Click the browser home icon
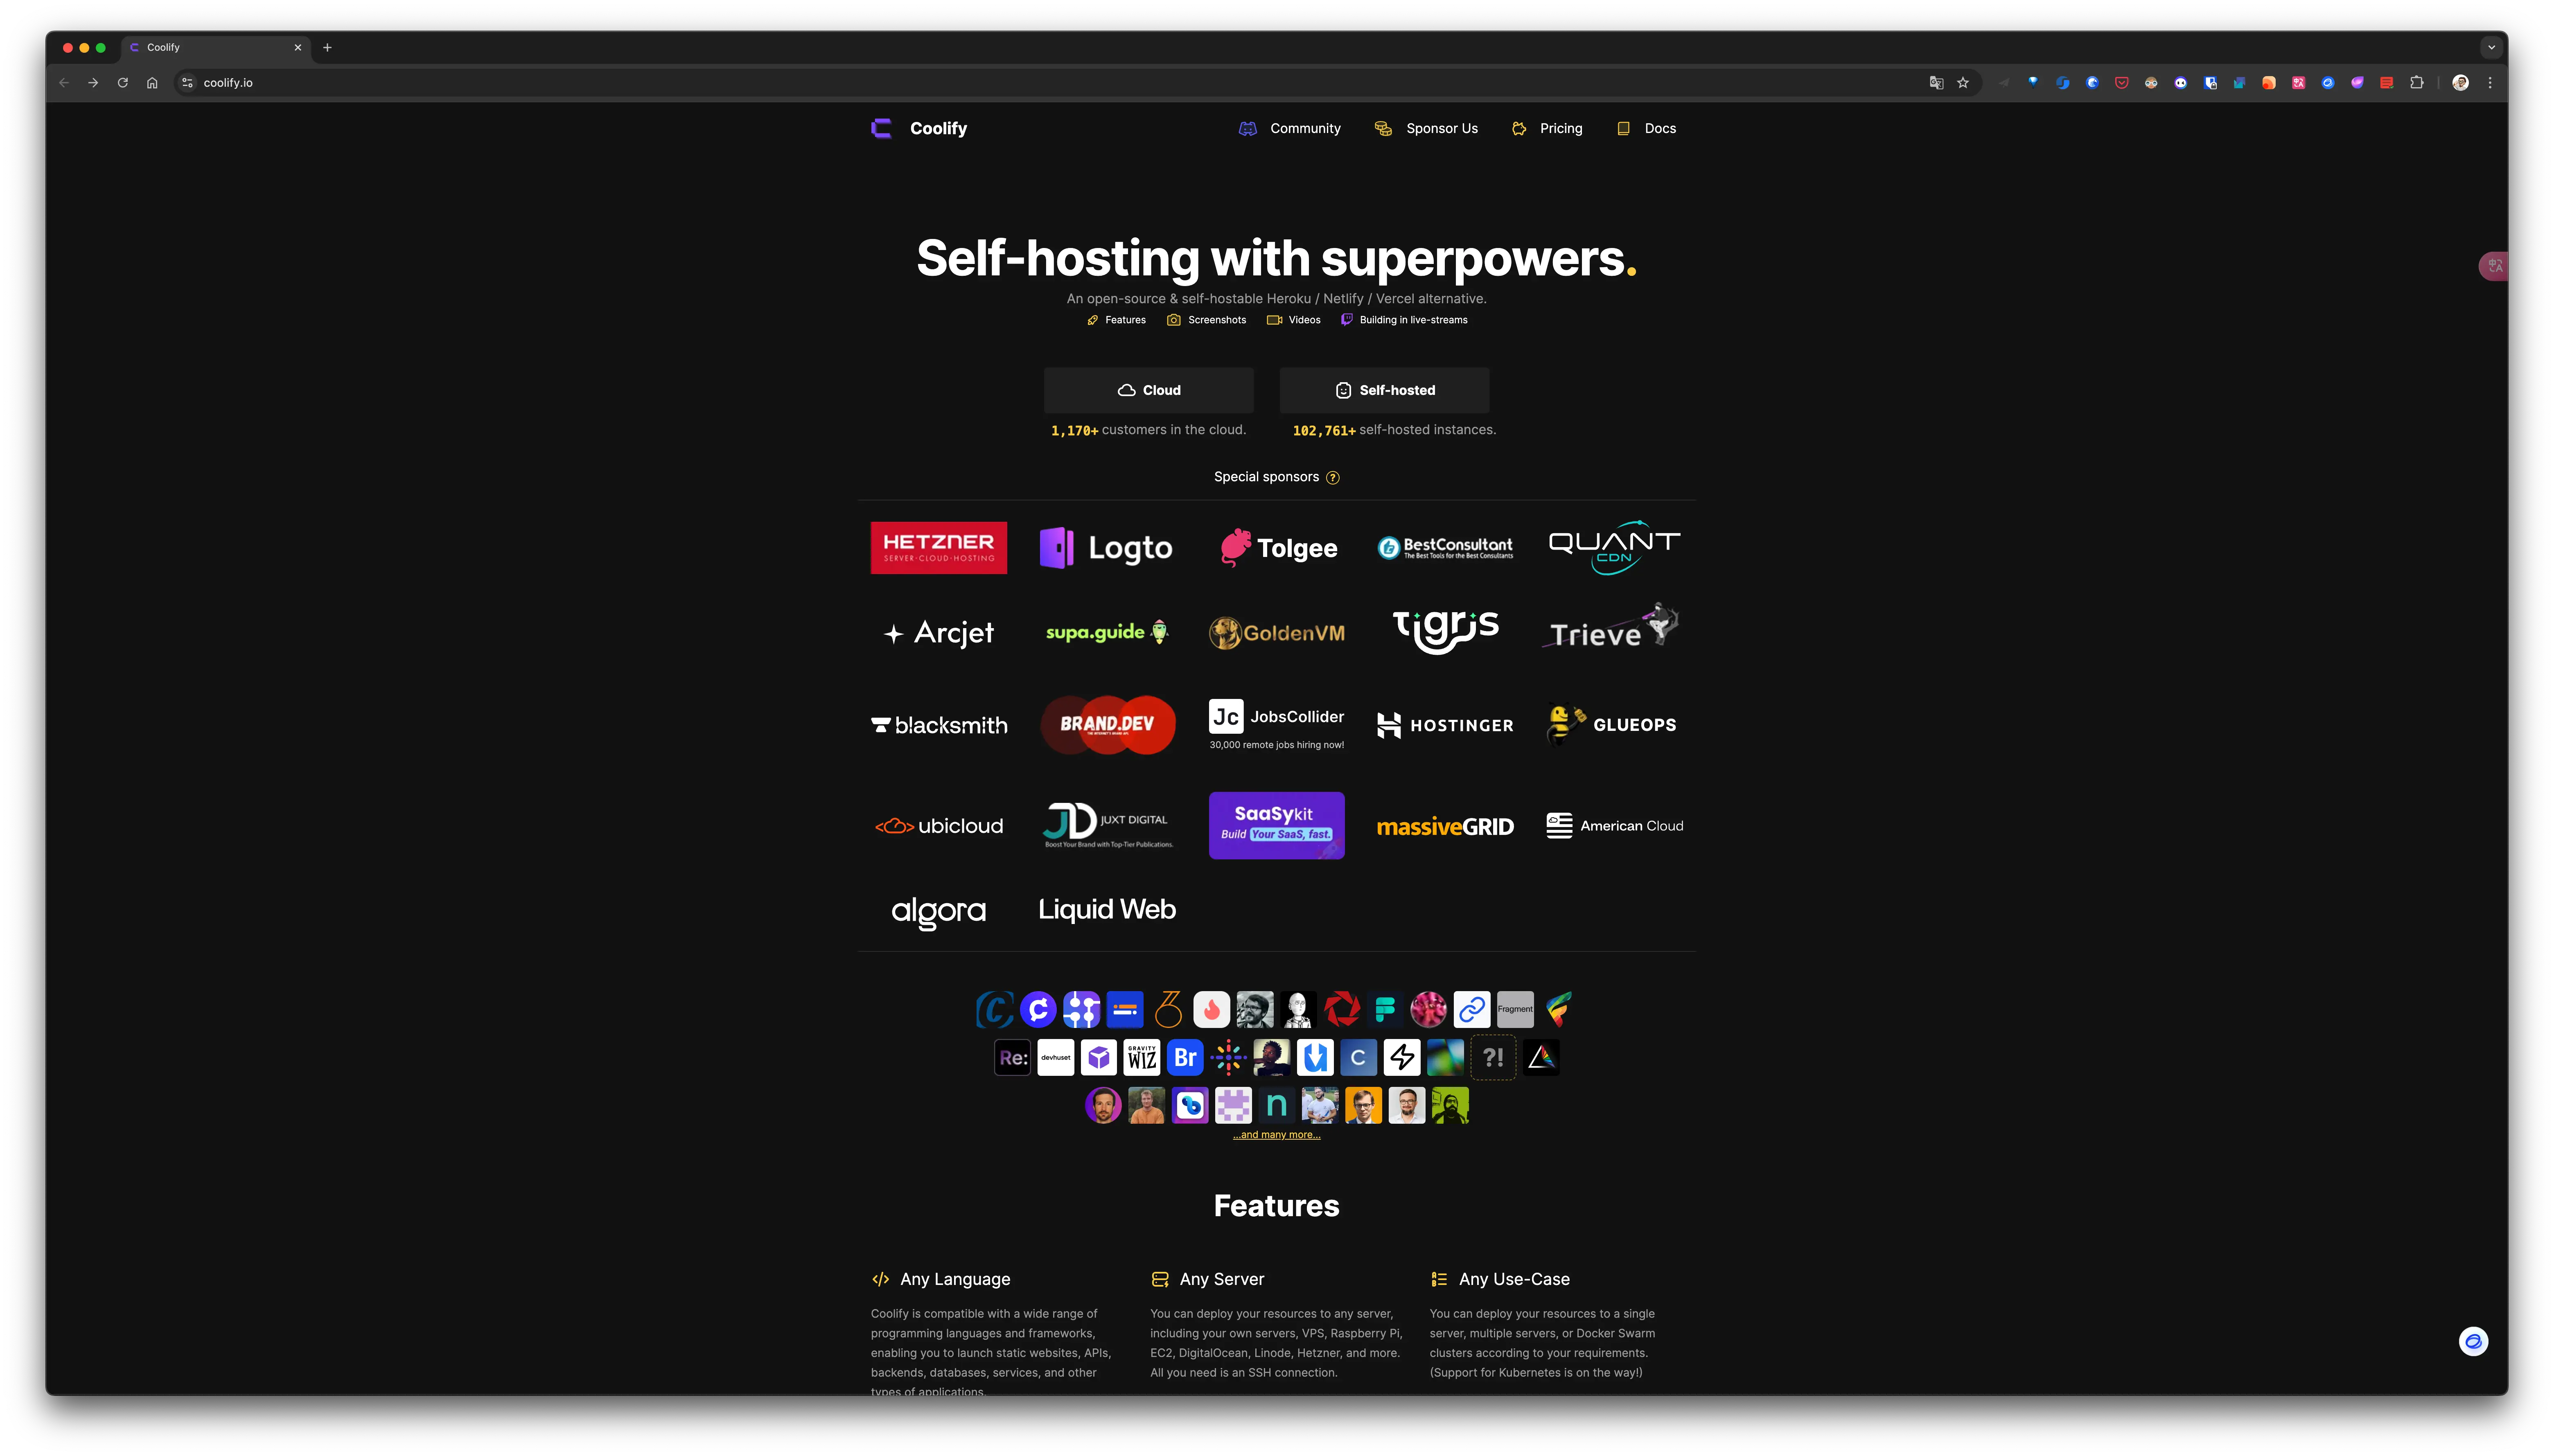The height and width of the screenshot is (1456, 2554). (152, 83)
